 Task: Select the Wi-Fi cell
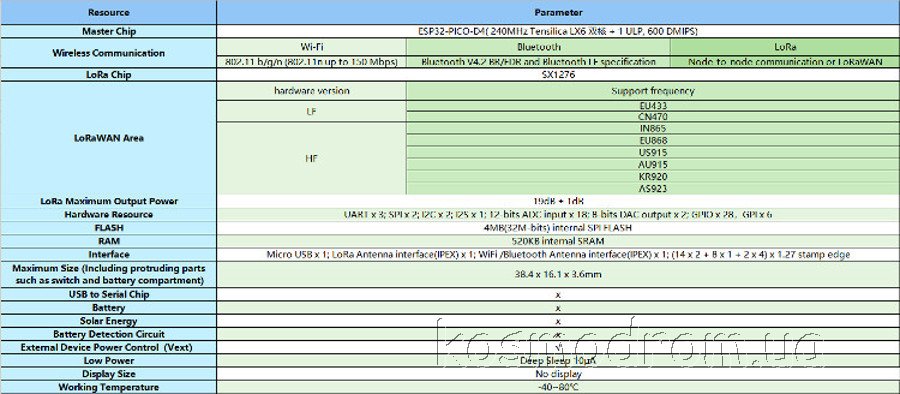(312, 47)
